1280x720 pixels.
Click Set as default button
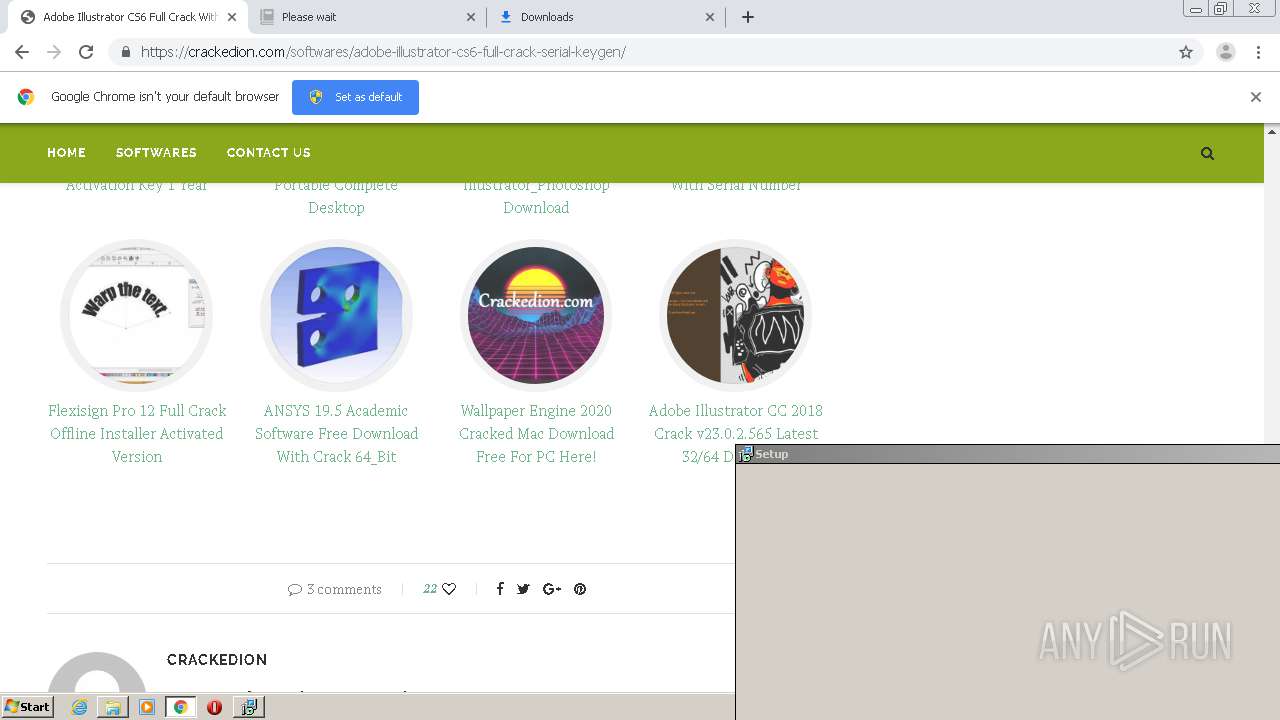pyautogui.click(x=355, y=97)
